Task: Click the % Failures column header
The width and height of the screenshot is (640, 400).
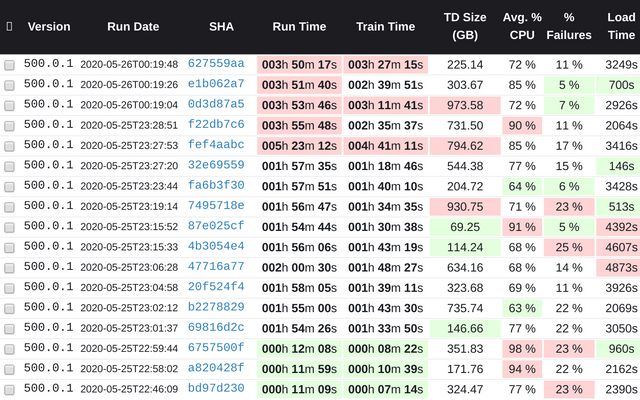Action: click(569, 27)
